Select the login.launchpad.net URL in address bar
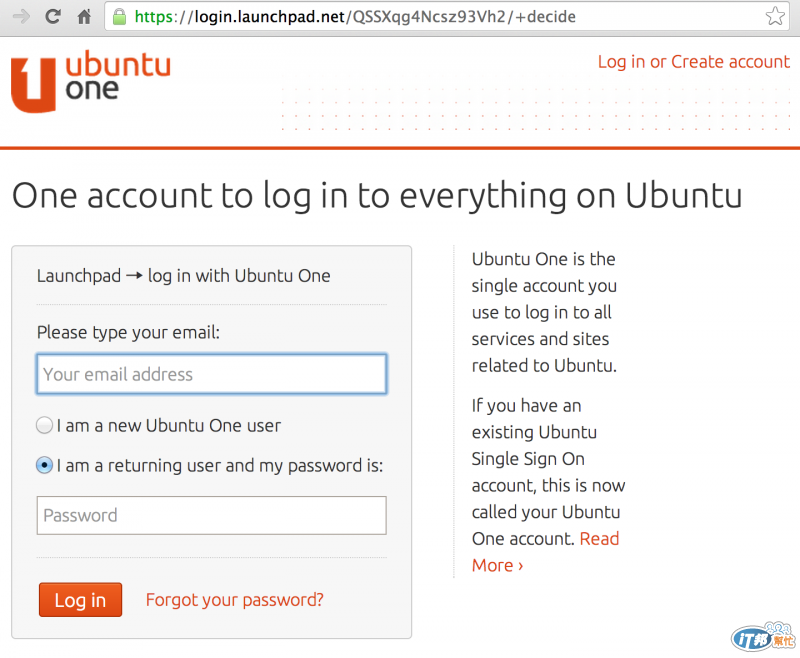 [355, 17]
